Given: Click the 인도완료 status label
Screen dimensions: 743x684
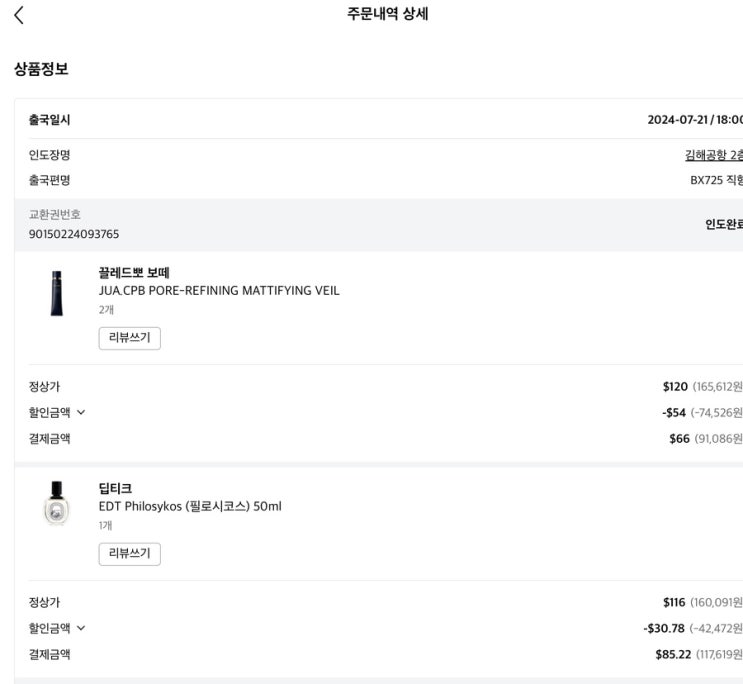Looking at the screenshot, I should (723, 224).
